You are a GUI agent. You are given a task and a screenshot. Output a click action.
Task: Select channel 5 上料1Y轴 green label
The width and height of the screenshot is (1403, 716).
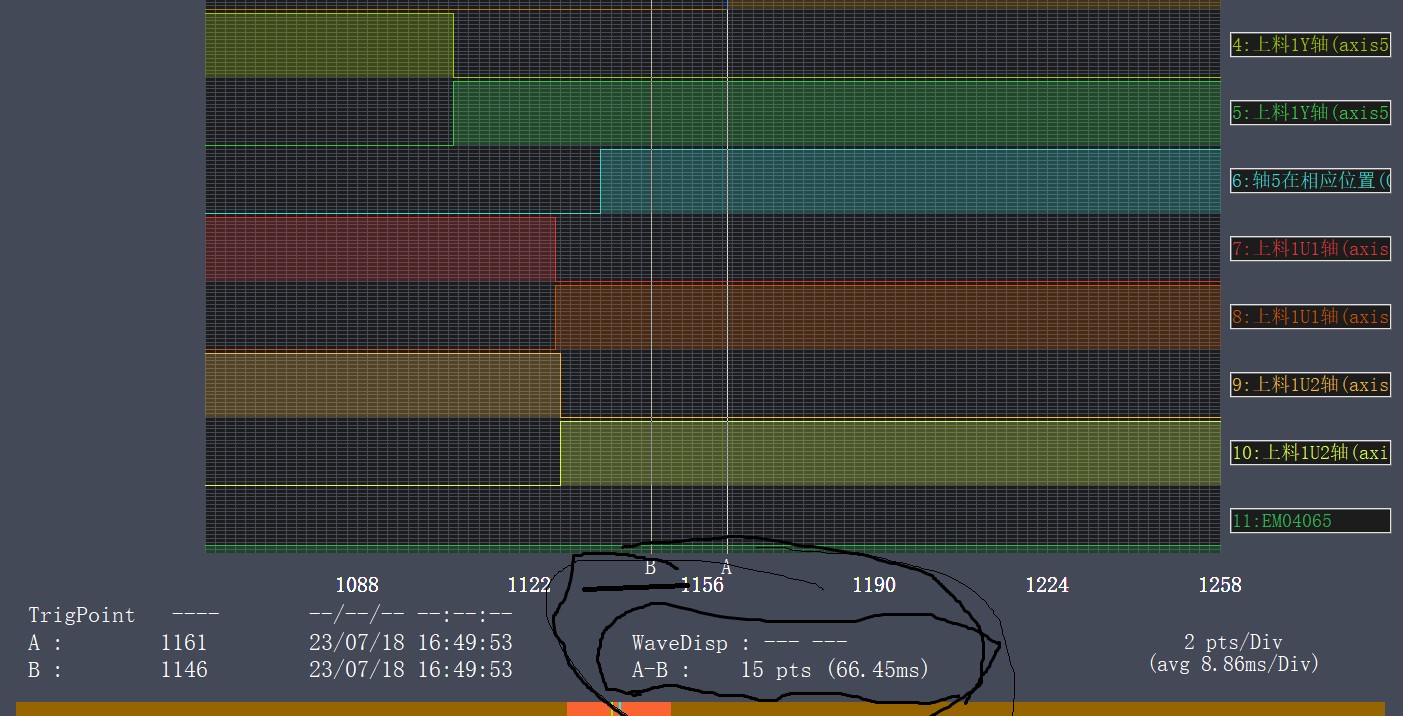[1310, 113]
